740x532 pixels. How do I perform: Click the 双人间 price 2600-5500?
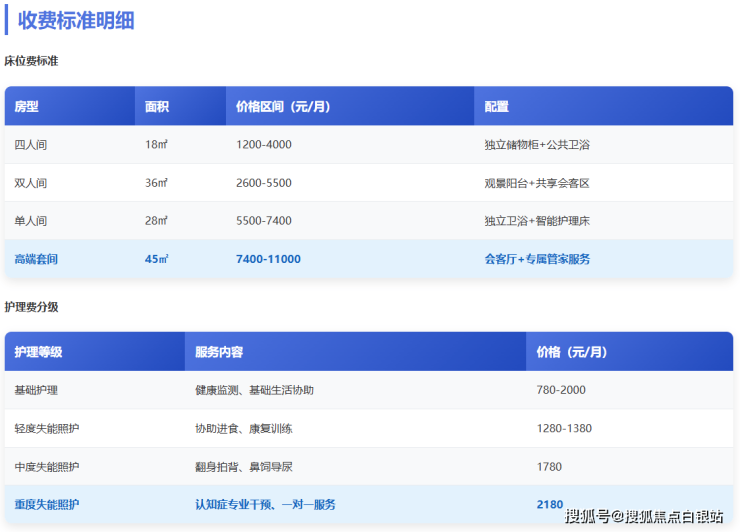click(264, 183)
